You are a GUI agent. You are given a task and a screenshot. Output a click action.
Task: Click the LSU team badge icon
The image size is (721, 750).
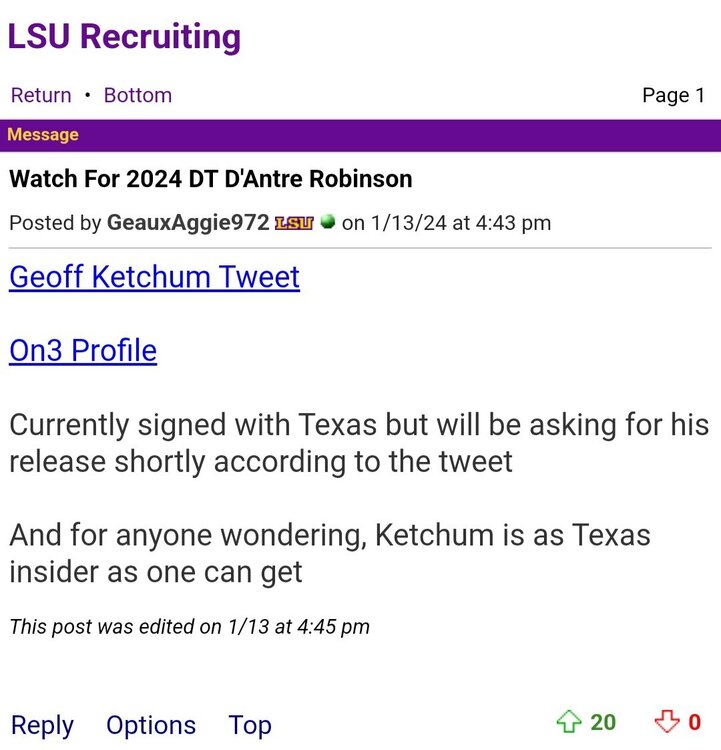294,223
